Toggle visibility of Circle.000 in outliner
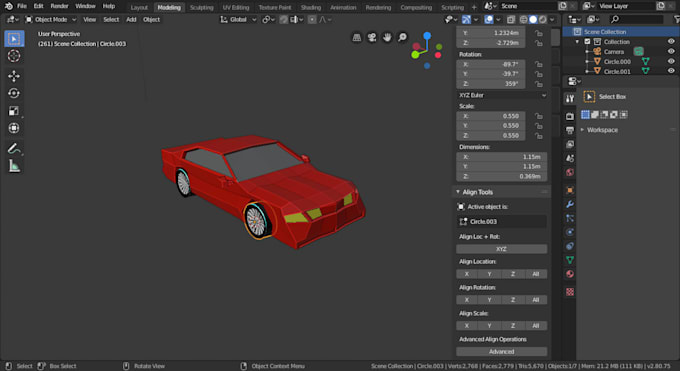Image resolution: width=680 pixels, height=371 pixels. tap(671, 61)
